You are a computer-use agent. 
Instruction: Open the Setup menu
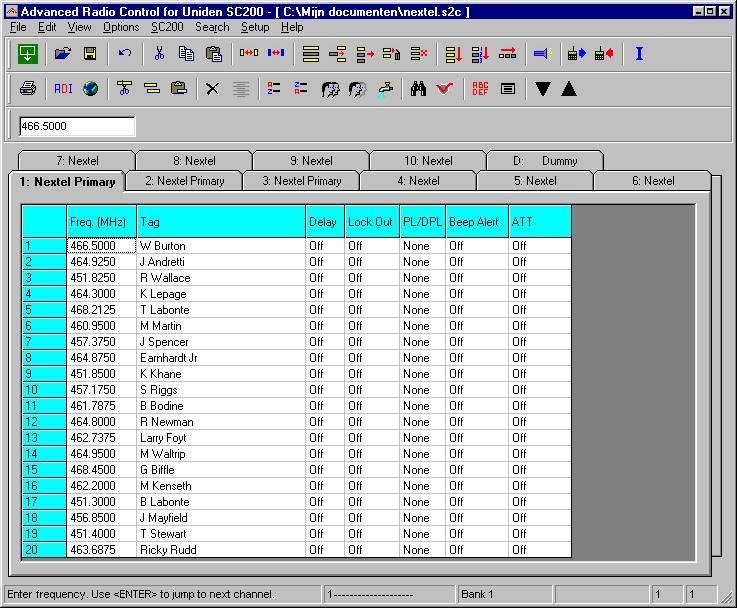[x=255, y=27]
